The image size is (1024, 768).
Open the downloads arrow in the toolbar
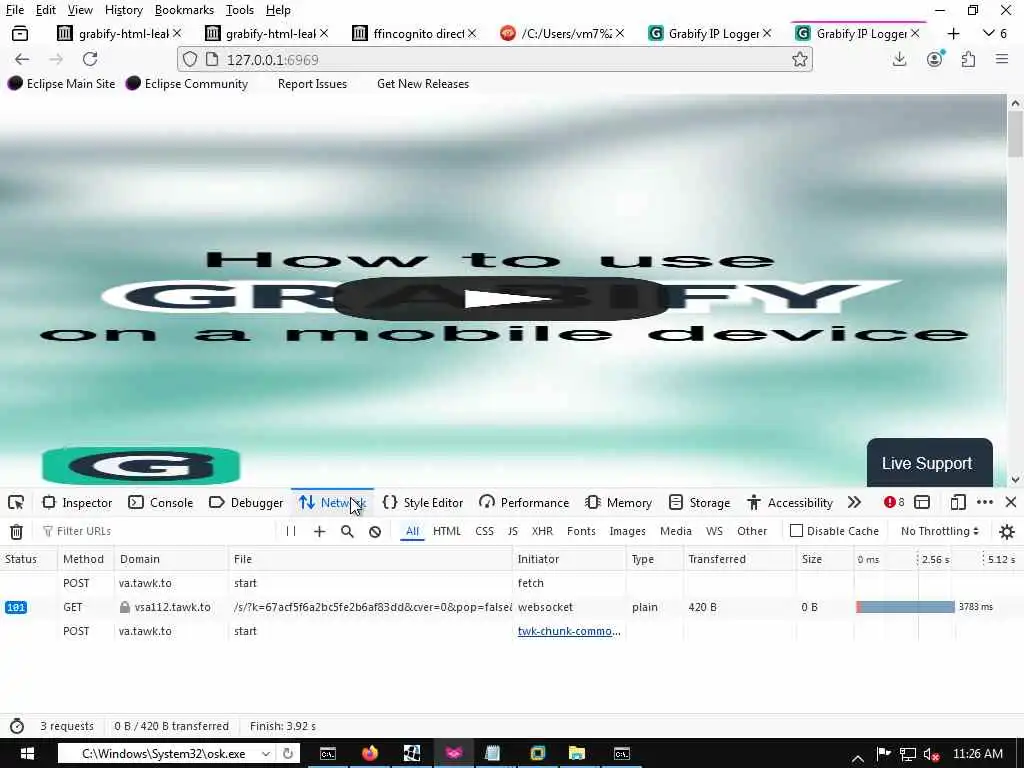(899, 59)
